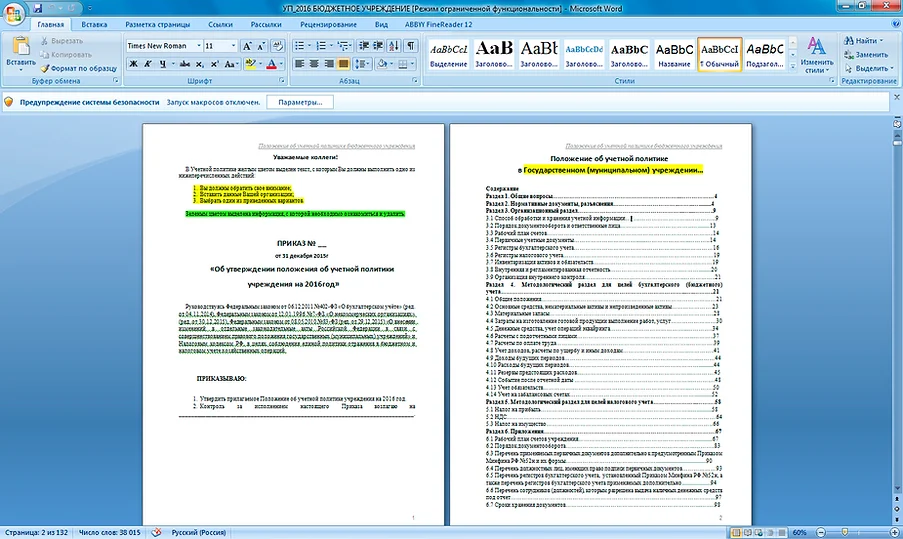The height and width of the screenshot is (539, 903).
Task: Open the Рецензирование tab
Action: (x=328, y=25)
